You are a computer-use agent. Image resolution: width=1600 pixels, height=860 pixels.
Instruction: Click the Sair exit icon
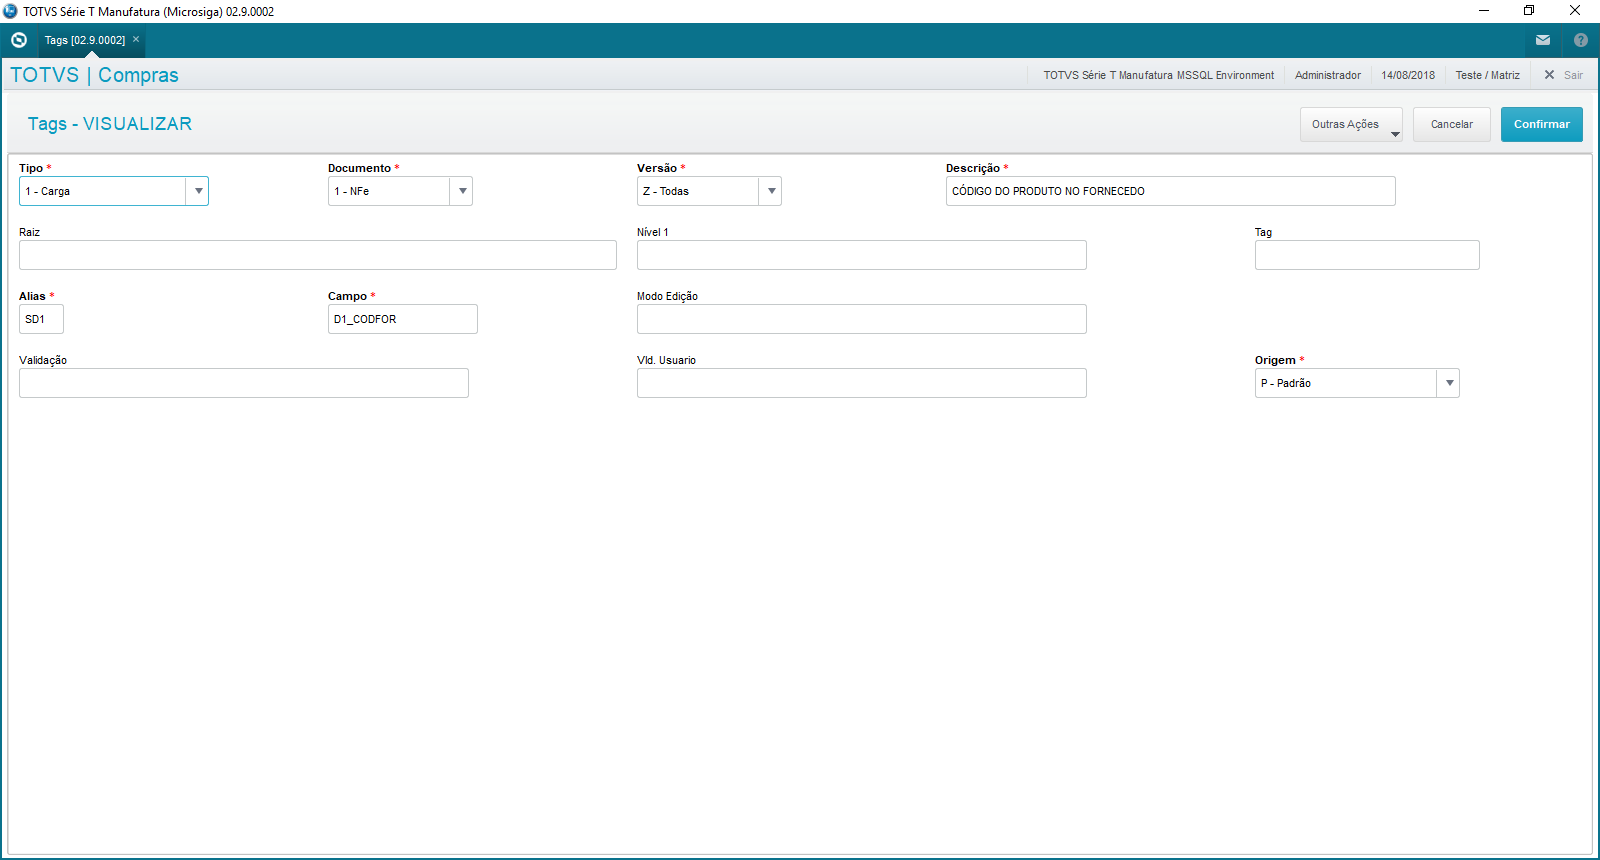coord(1550,75)
